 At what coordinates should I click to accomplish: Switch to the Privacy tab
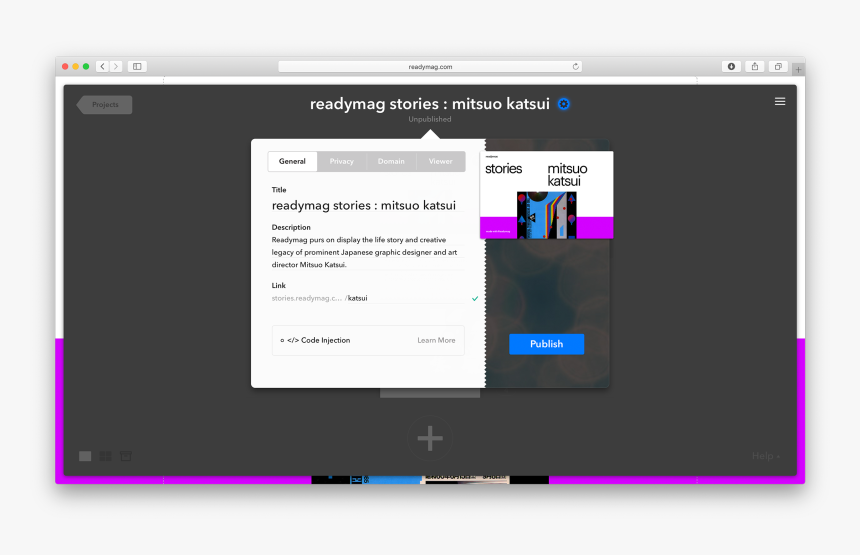pos(342,161)
